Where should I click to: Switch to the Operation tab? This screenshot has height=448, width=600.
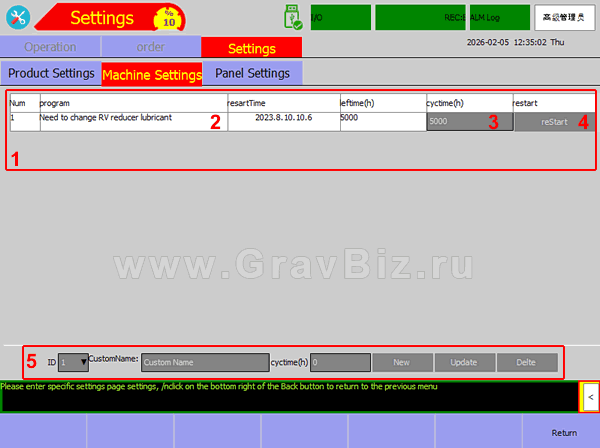50,48
